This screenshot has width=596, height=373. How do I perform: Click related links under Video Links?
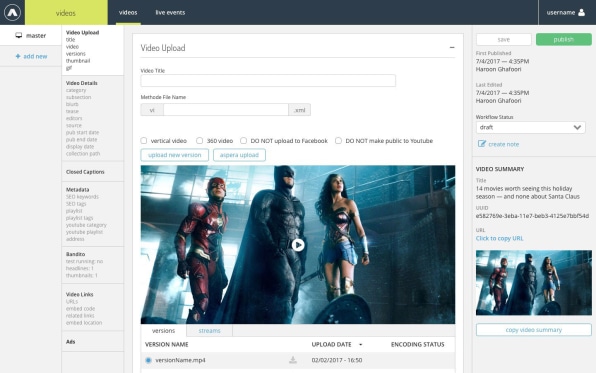[80, 316]
